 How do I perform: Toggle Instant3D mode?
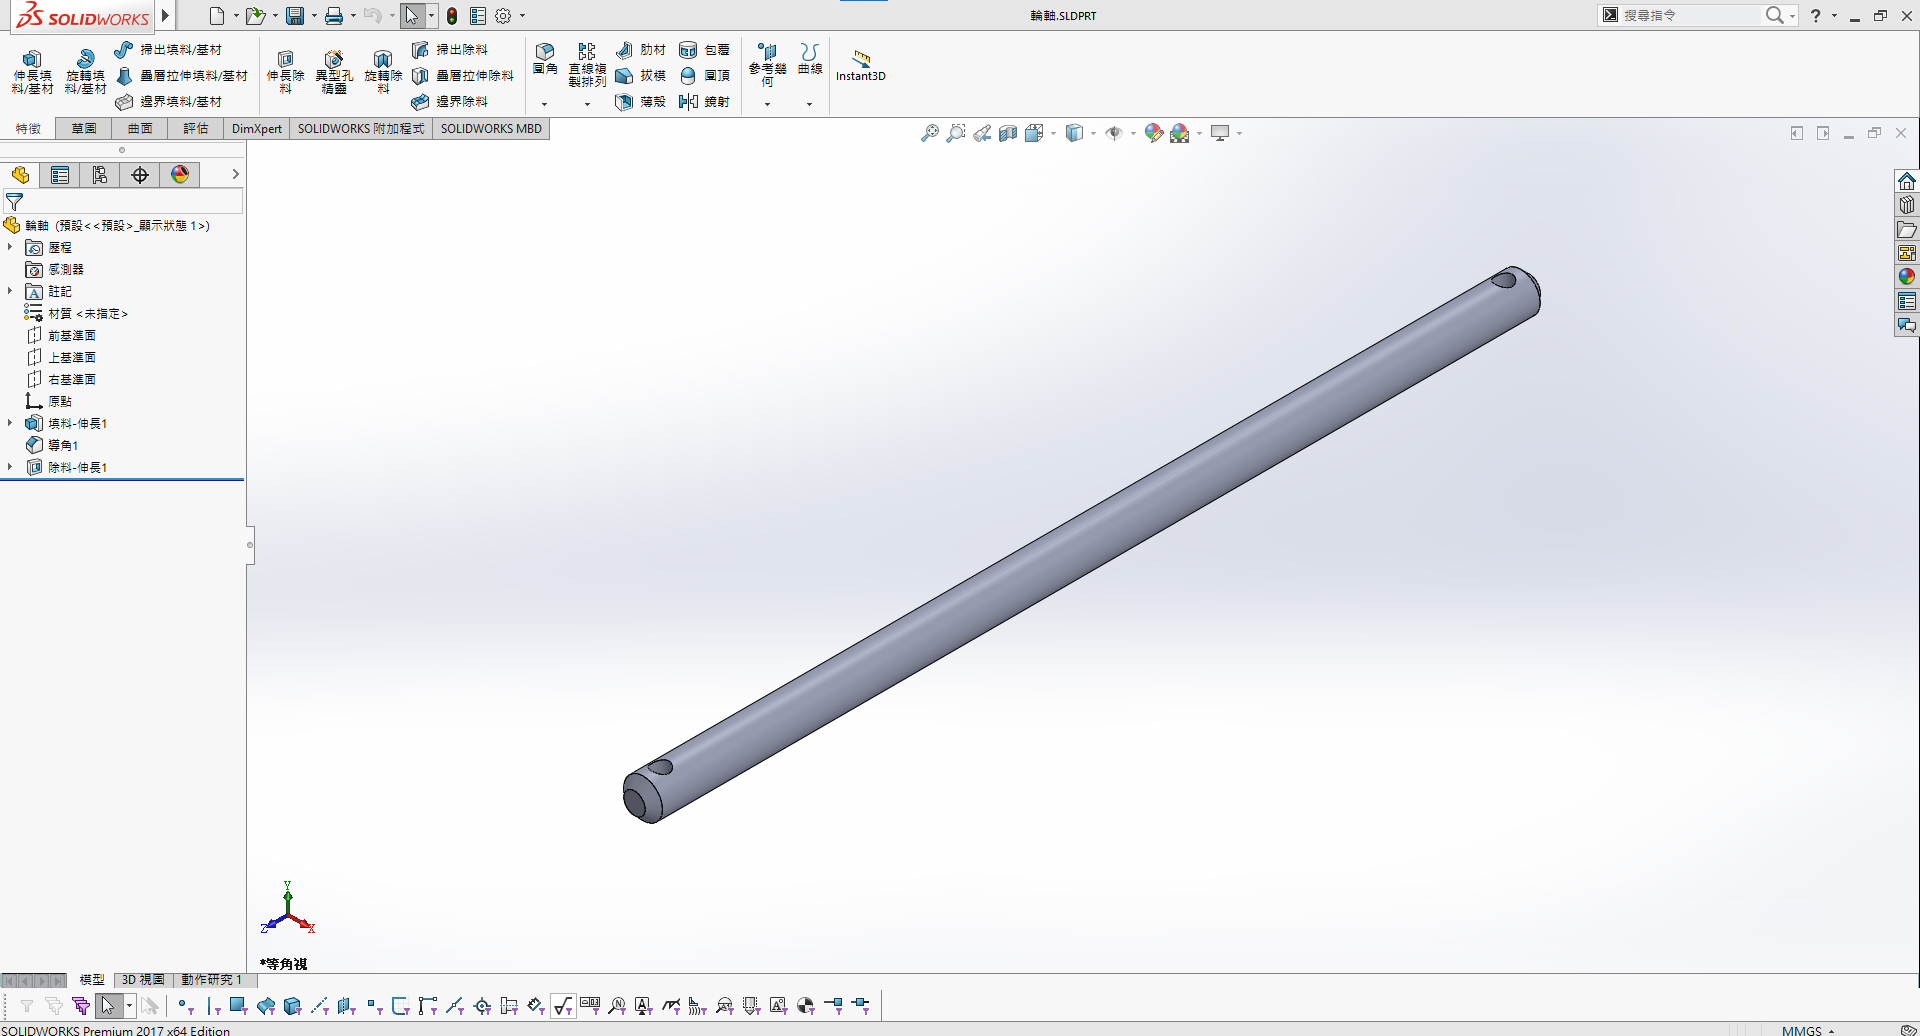coord(861,65)
